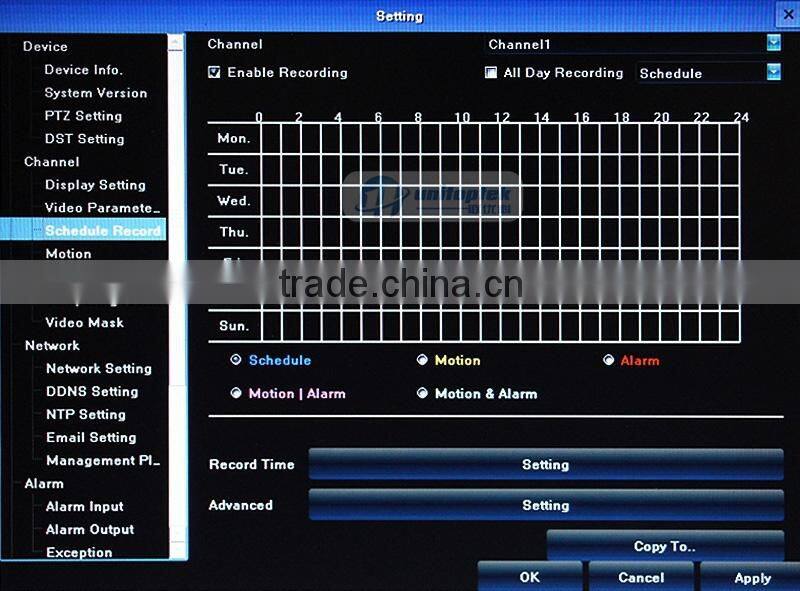Viewport: 800px width, 591px height.
Task: Select the Motion & Alarm radio option
Action: click(x=423, y=393)
